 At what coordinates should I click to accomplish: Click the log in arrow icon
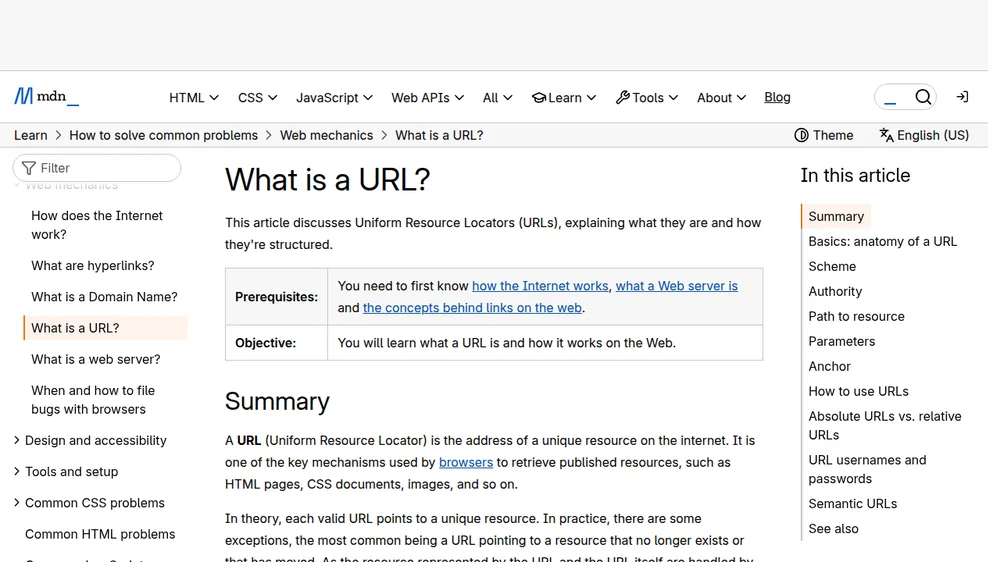coord(962,97)
